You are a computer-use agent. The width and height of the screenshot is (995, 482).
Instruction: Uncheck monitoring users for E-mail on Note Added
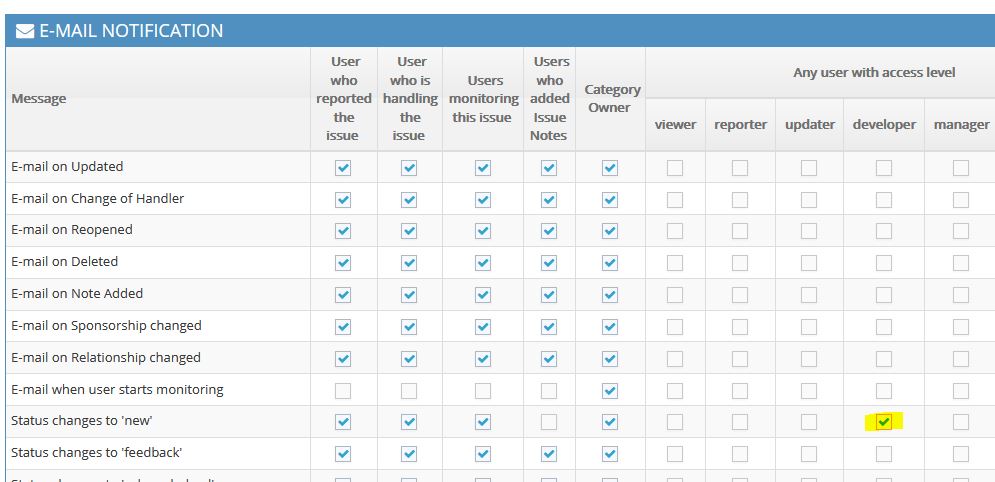483,295
